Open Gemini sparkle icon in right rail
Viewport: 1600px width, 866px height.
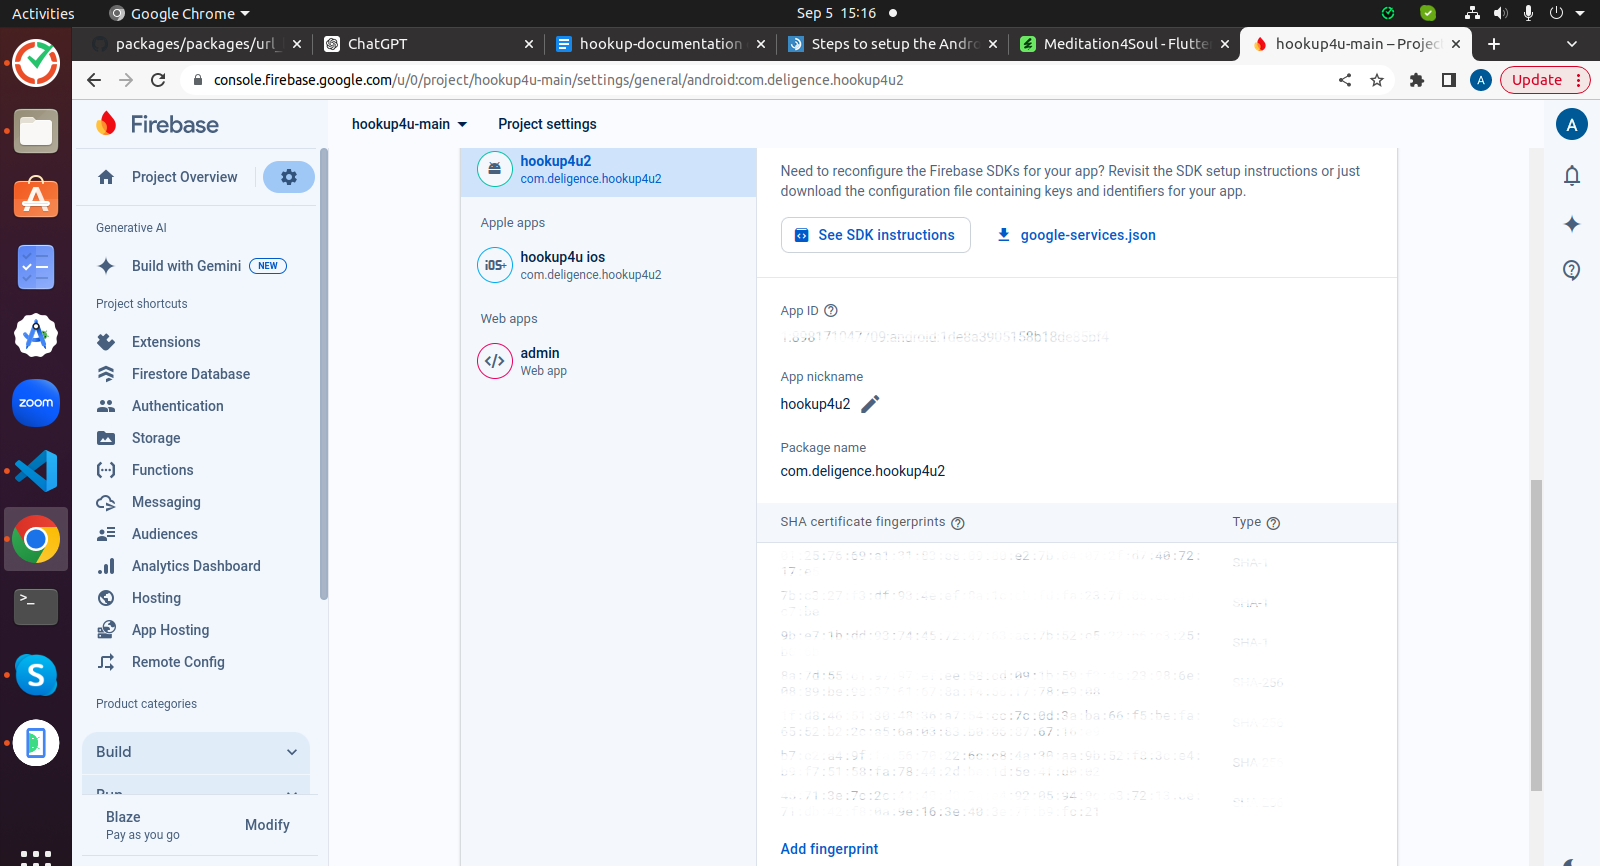coord(1572,224)
